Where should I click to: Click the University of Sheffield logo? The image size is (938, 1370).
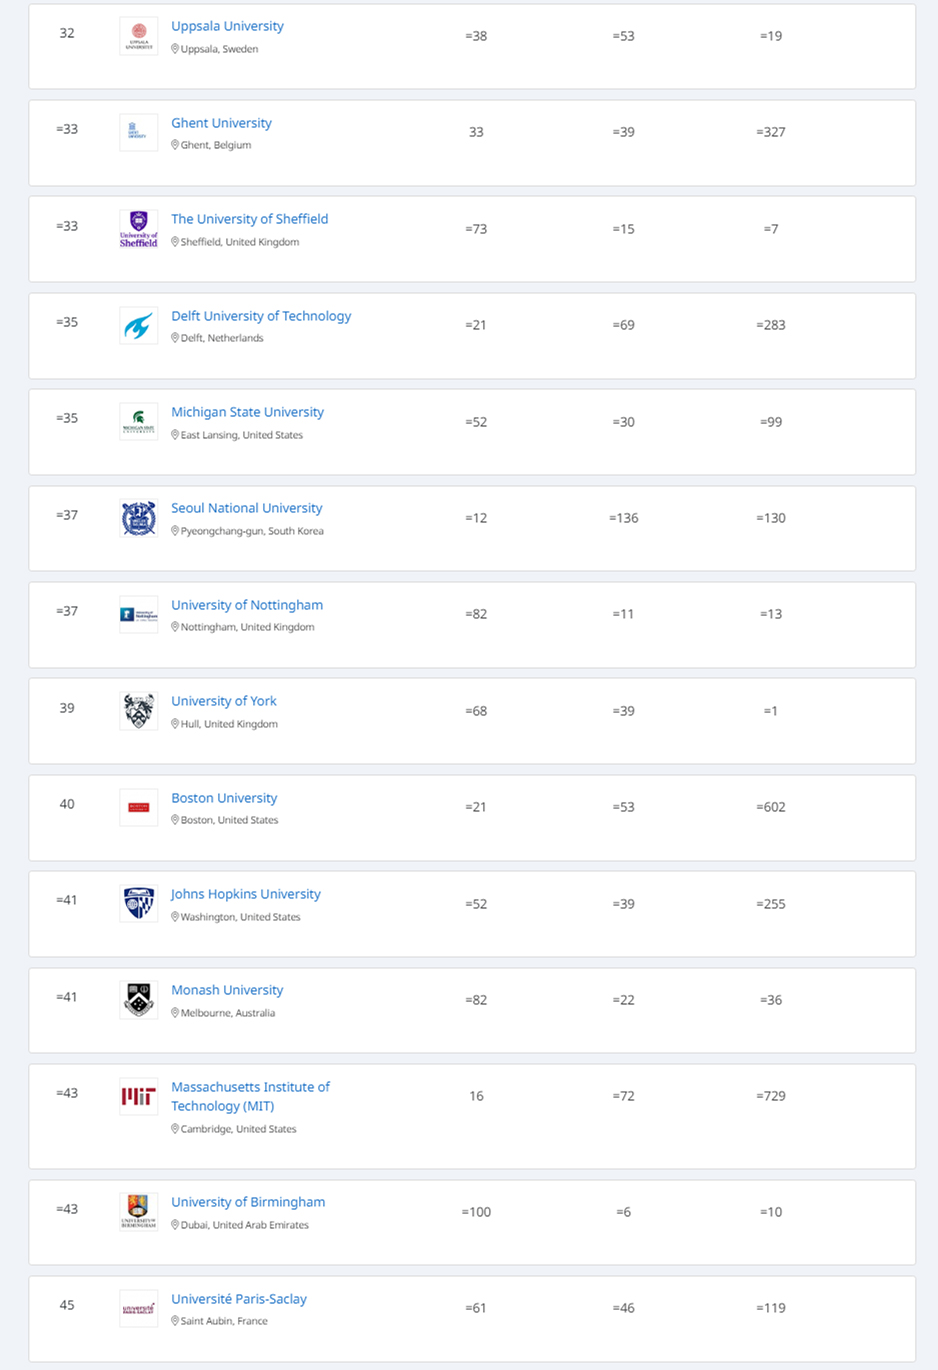[138, 229]
